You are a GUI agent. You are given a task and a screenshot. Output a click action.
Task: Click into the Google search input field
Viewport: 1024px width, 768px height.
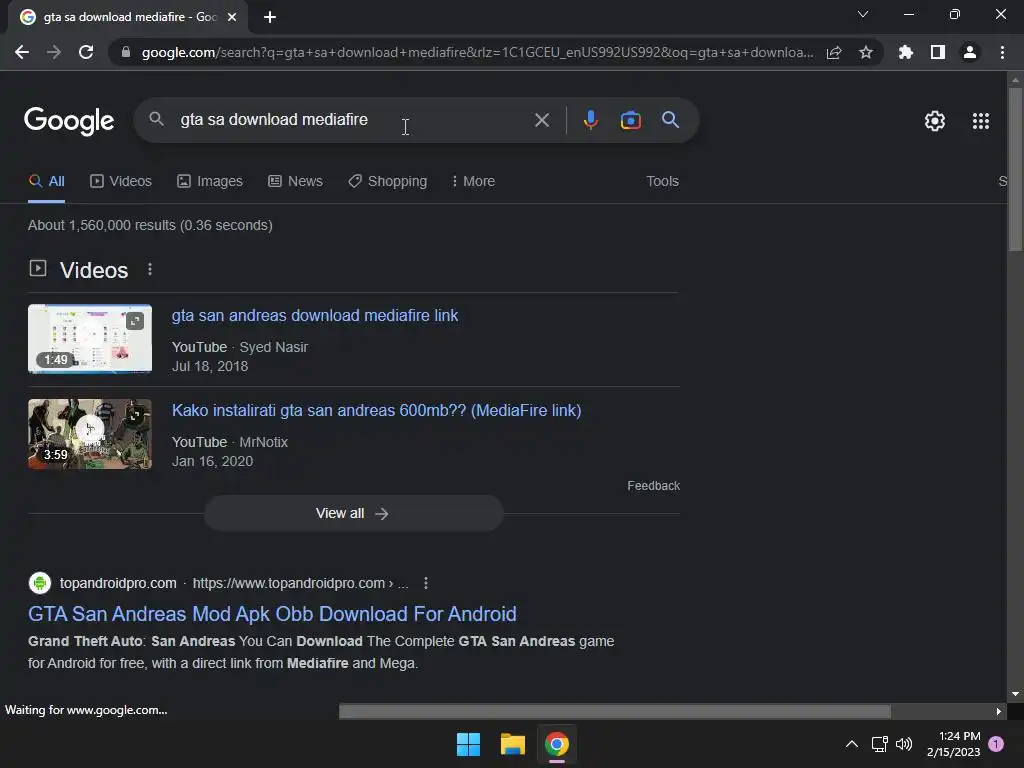tap(353, 120)
